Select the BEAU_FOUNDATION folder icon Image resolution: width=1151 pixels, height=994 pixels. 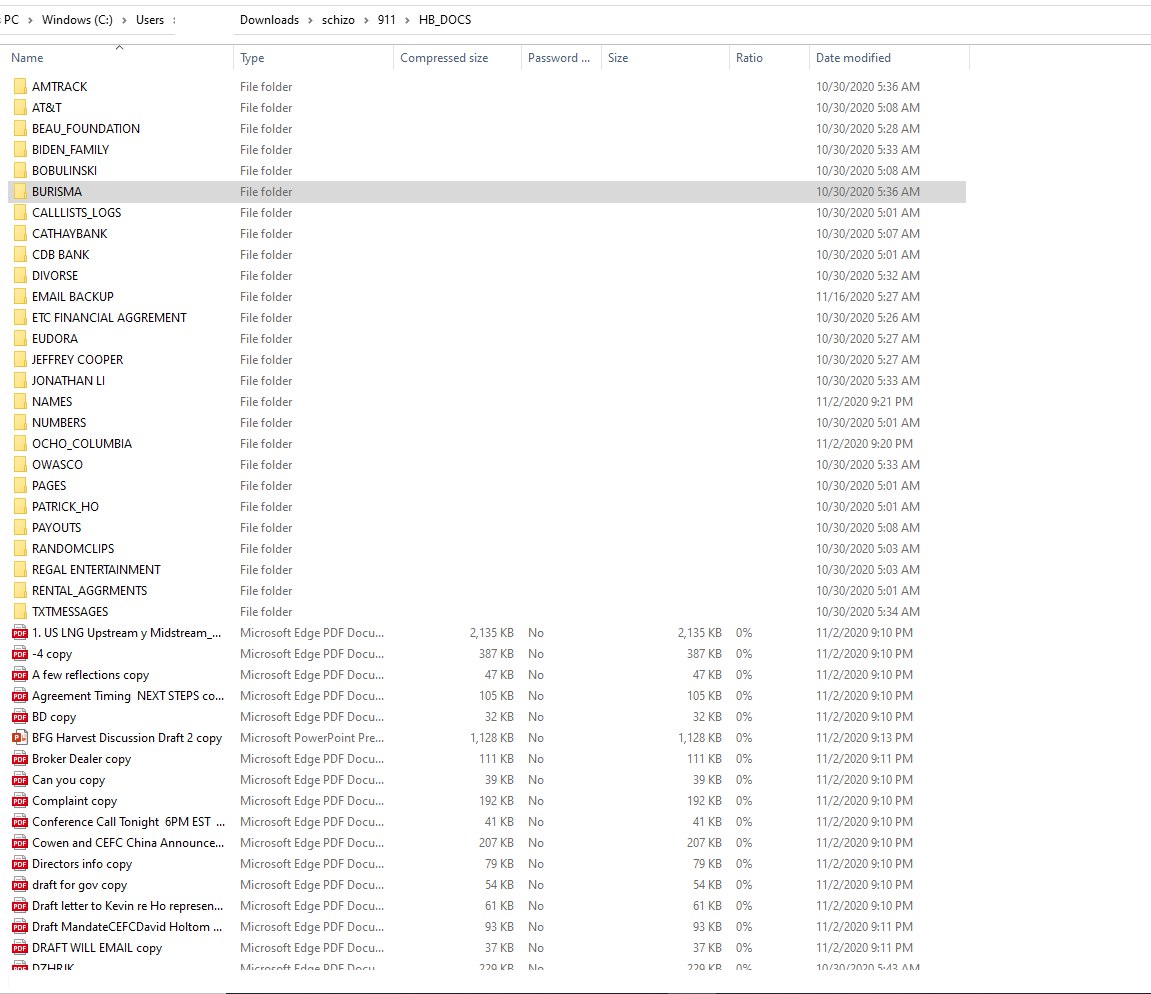tap(20, 128)
